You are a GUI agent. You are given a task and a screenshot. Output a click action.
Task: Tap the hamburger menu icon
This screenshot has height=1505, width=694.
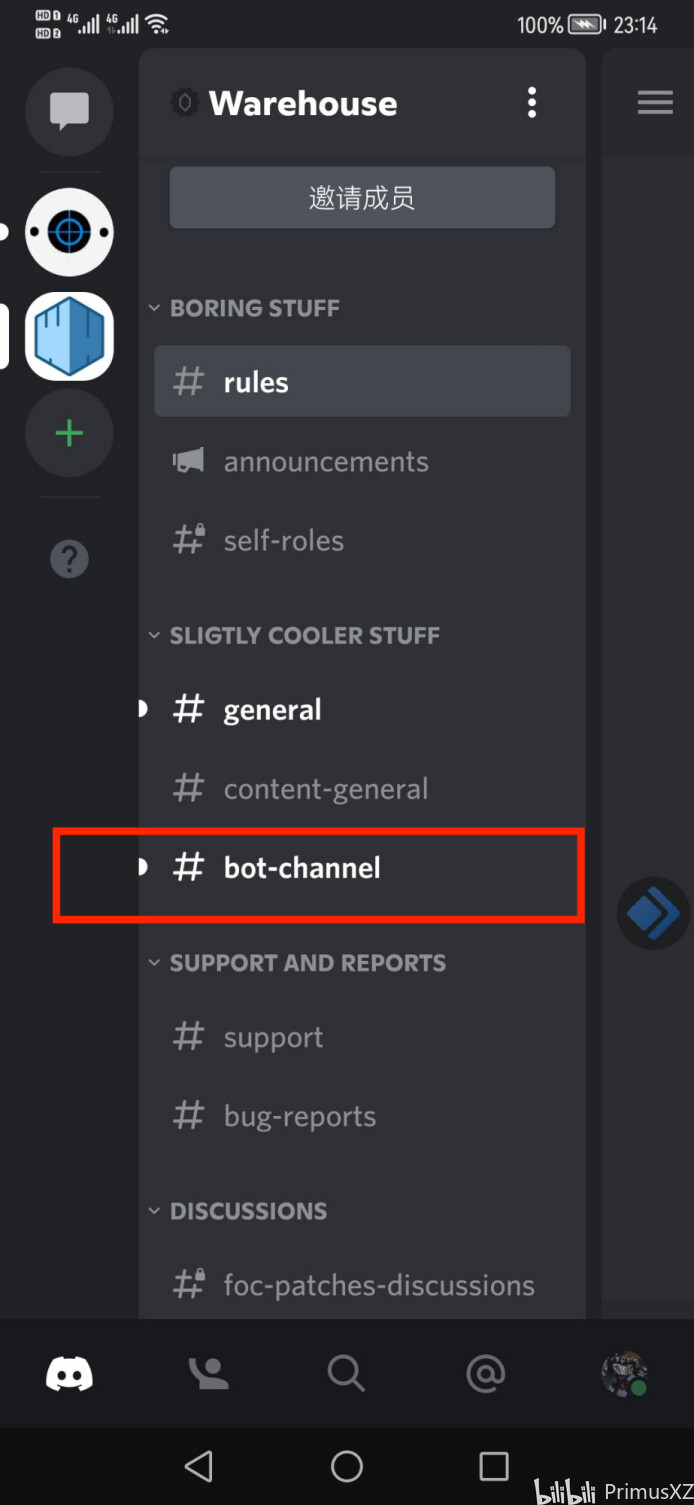pyautogui.click(x=655, y=102)
